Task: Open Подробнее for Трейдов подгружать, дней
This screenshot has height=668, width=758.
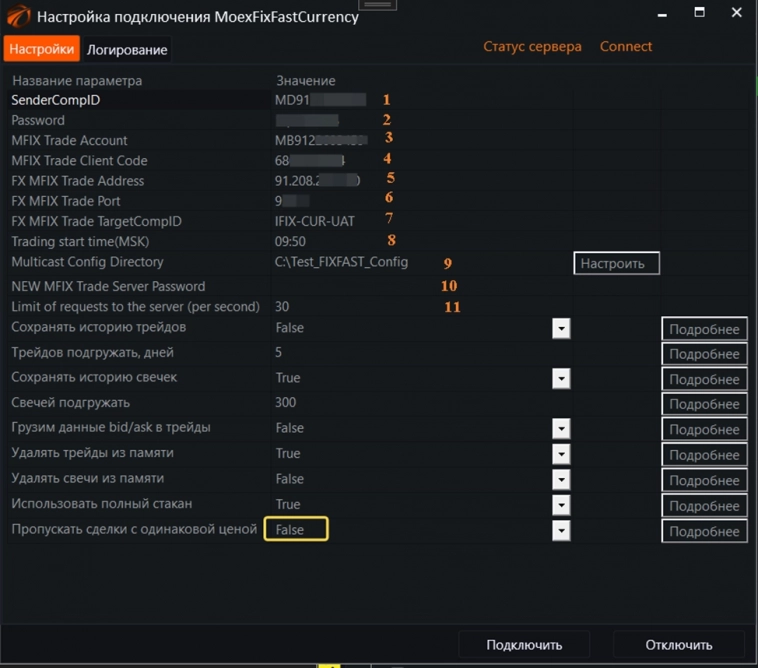Action: coord(704,354)
